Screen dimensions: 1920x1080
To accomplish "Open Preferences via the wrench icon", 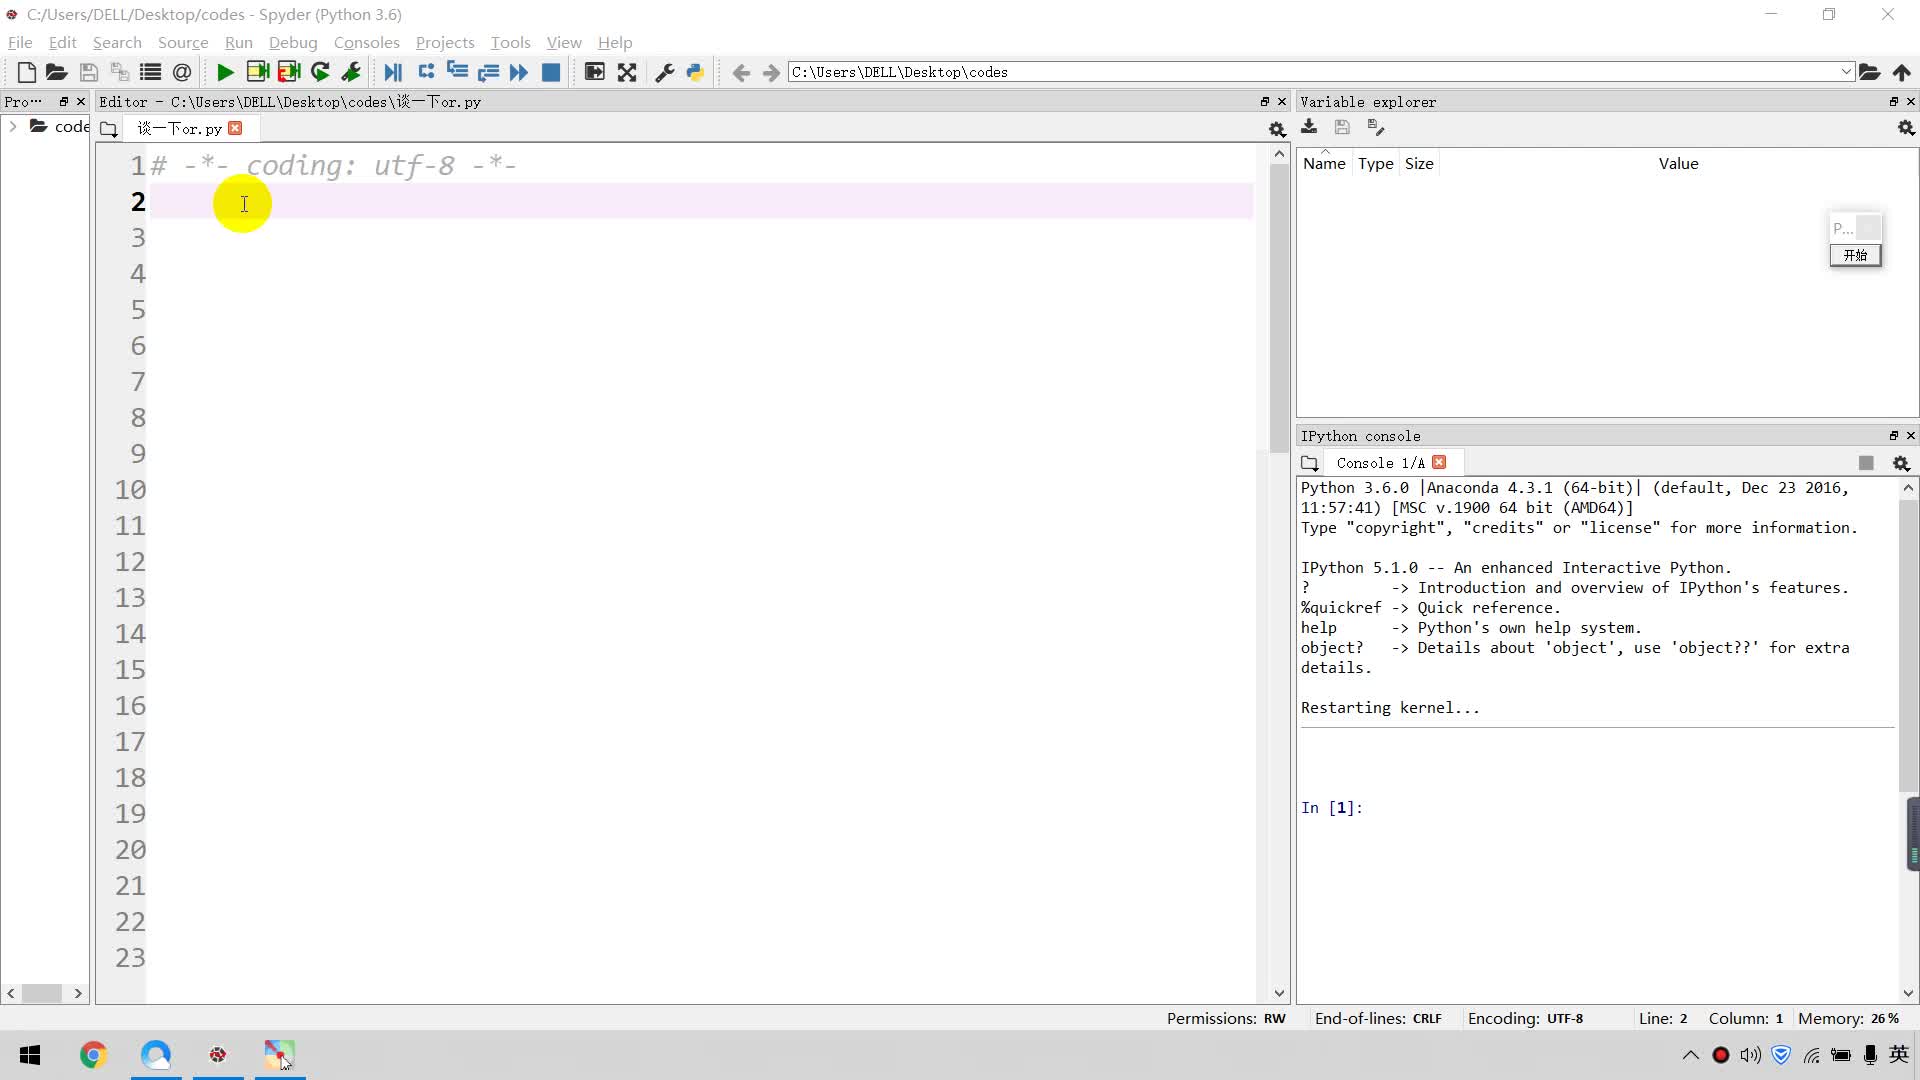I will pos(664,72).
